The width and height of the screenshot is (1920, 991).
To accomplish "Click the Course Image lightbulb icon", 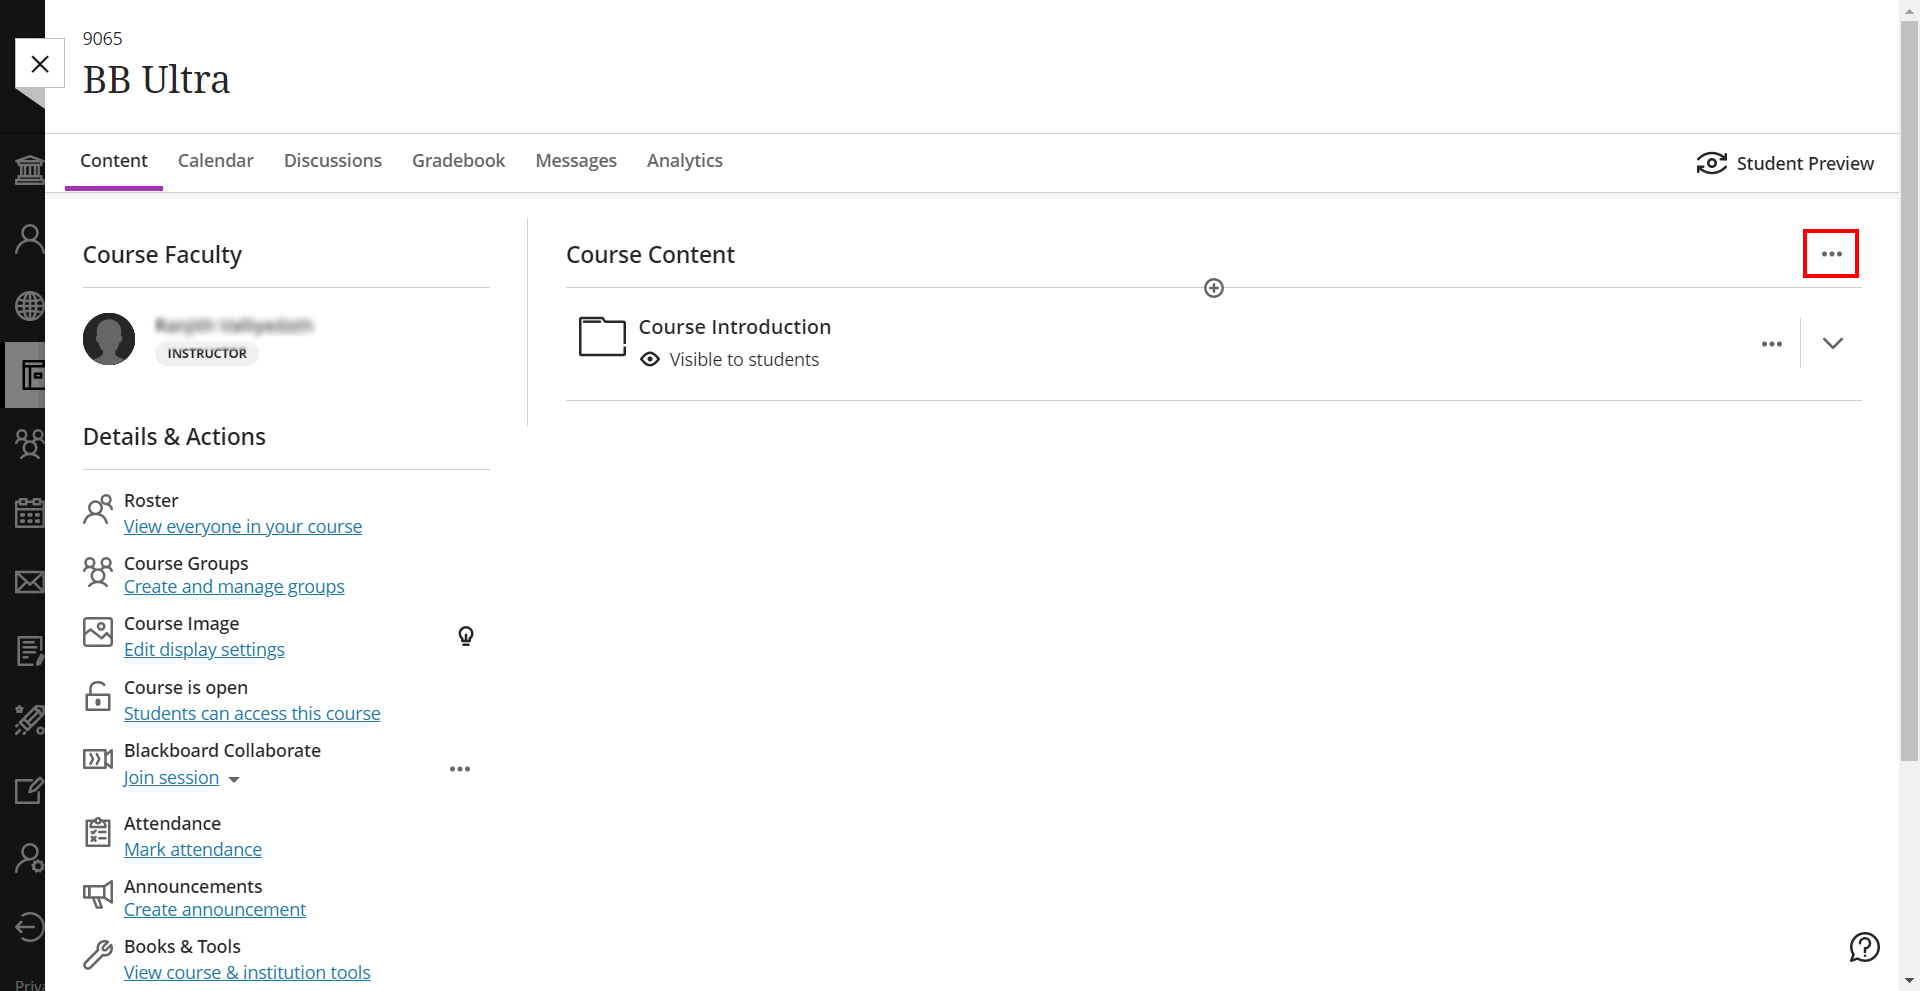I will pos(466,636).
